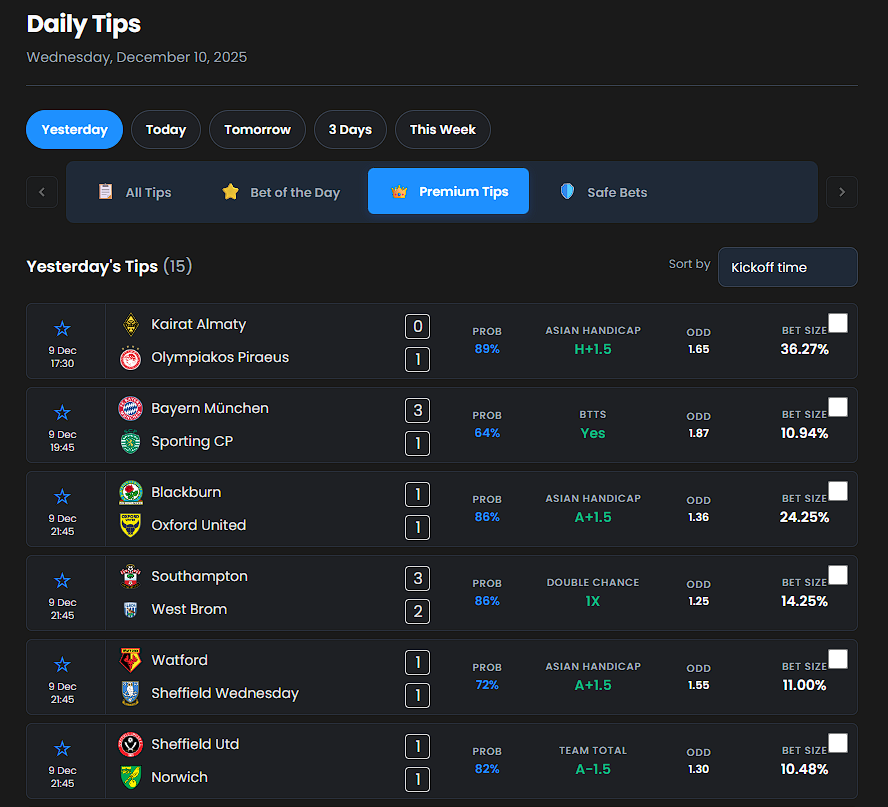Click the left arrow beside the tips tab bar
This screenshot has height=807, width=888.
[x=41, y=191]
